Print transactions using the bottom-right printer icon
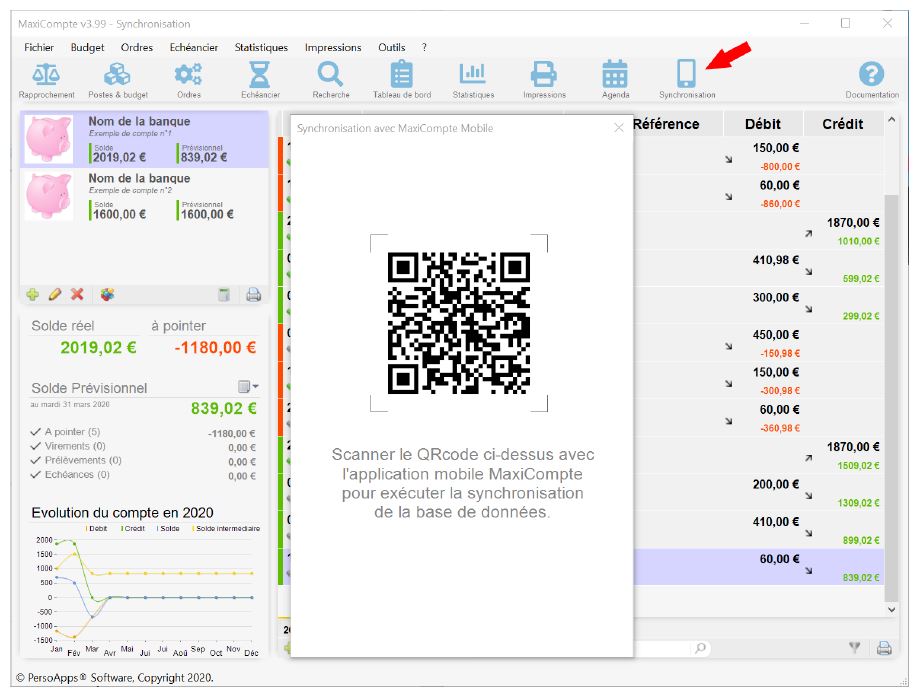This screenshot has height=696, width=919. click(884, 648)
